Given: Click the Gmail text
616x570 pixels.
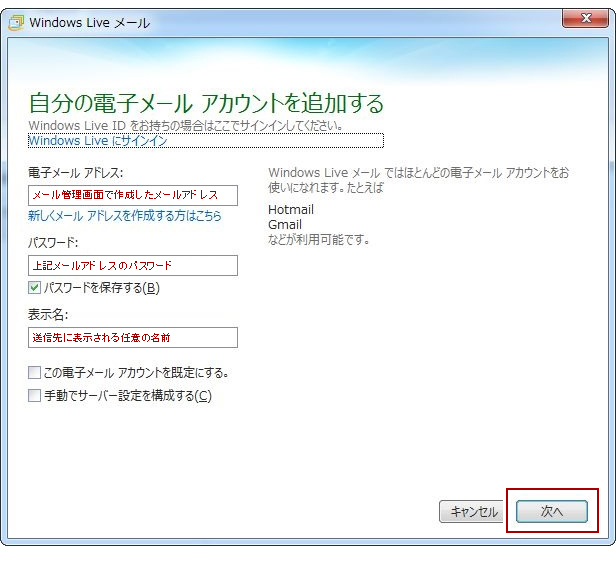Looking at the screenshot, I should click(285, 224).
